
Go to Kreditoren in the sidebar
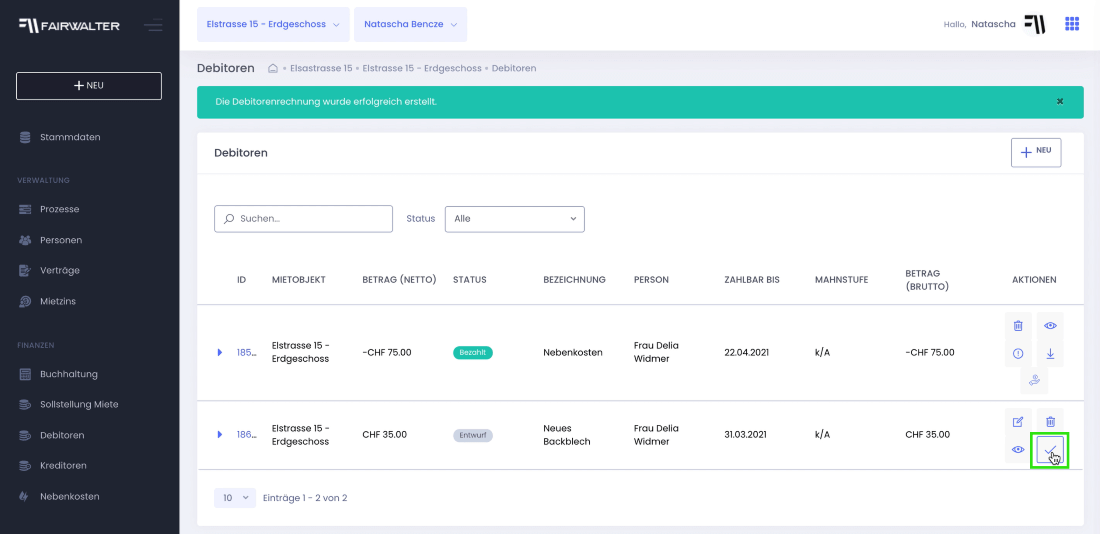point(63,465)
